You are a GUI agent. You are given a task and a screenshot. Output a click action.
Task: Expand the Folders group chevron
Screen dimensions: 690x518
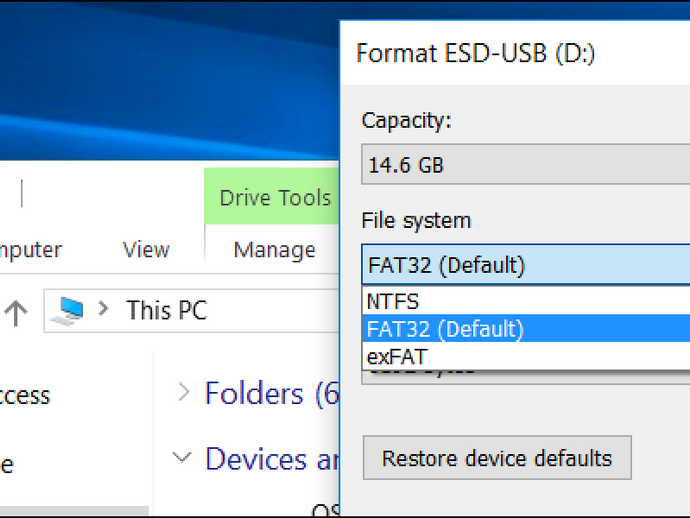[184, 392]
